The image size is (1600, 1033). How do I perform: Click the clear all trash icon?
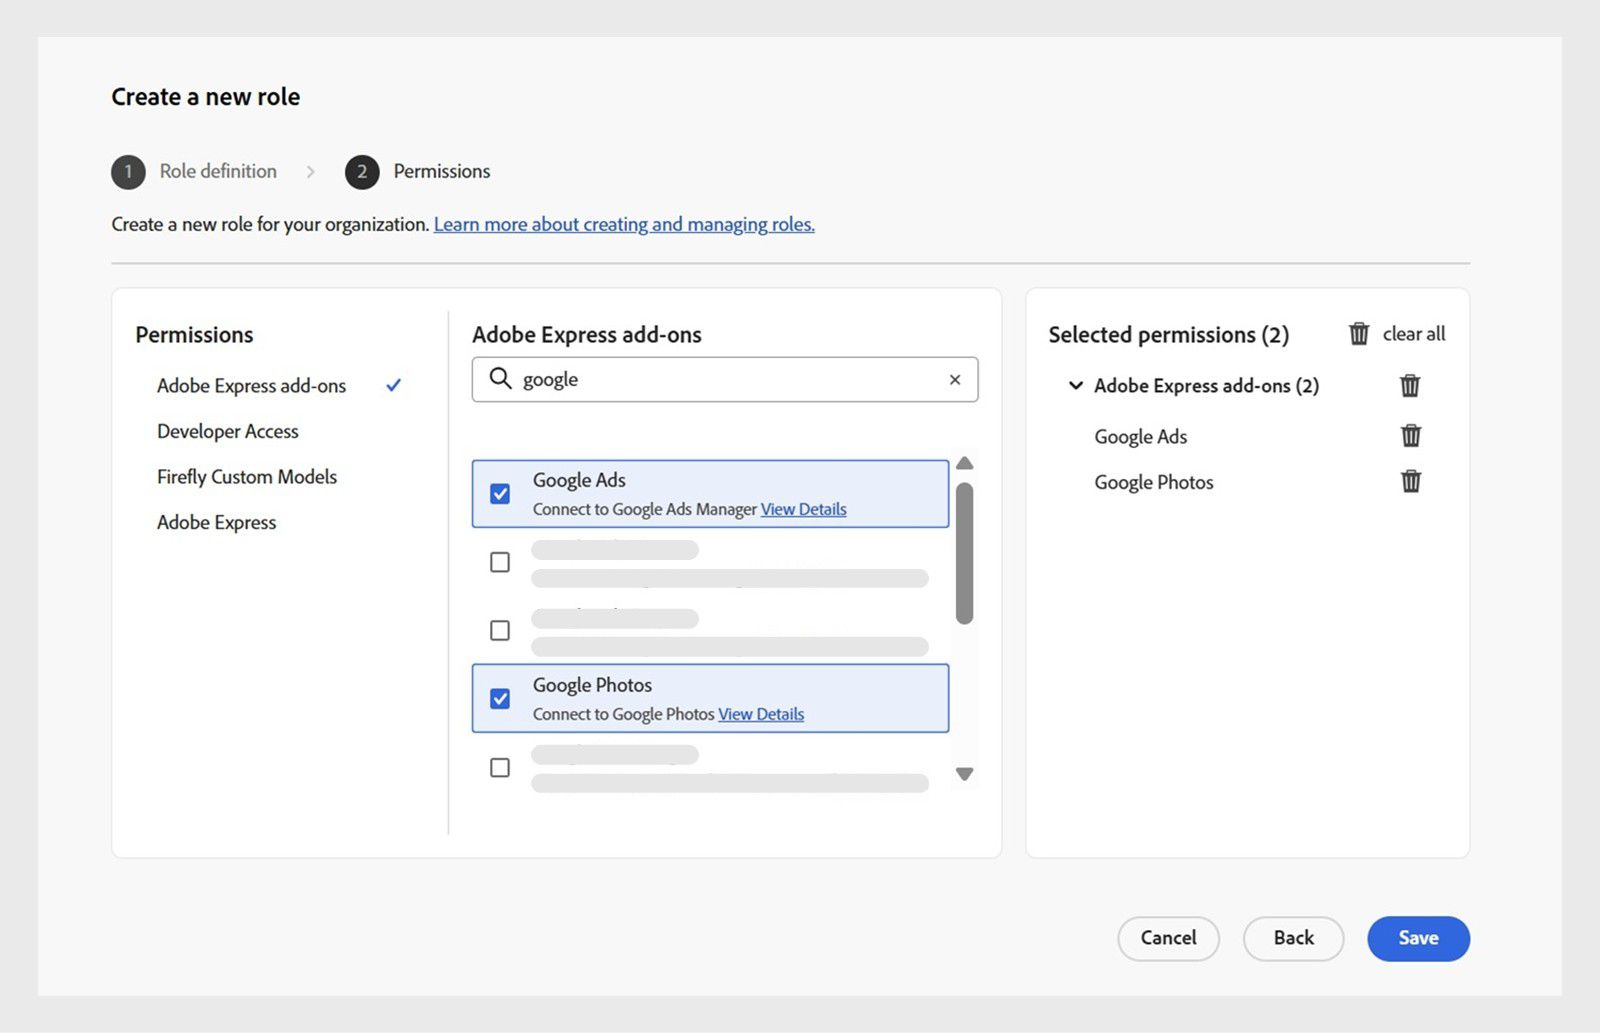pos(1358,334)
